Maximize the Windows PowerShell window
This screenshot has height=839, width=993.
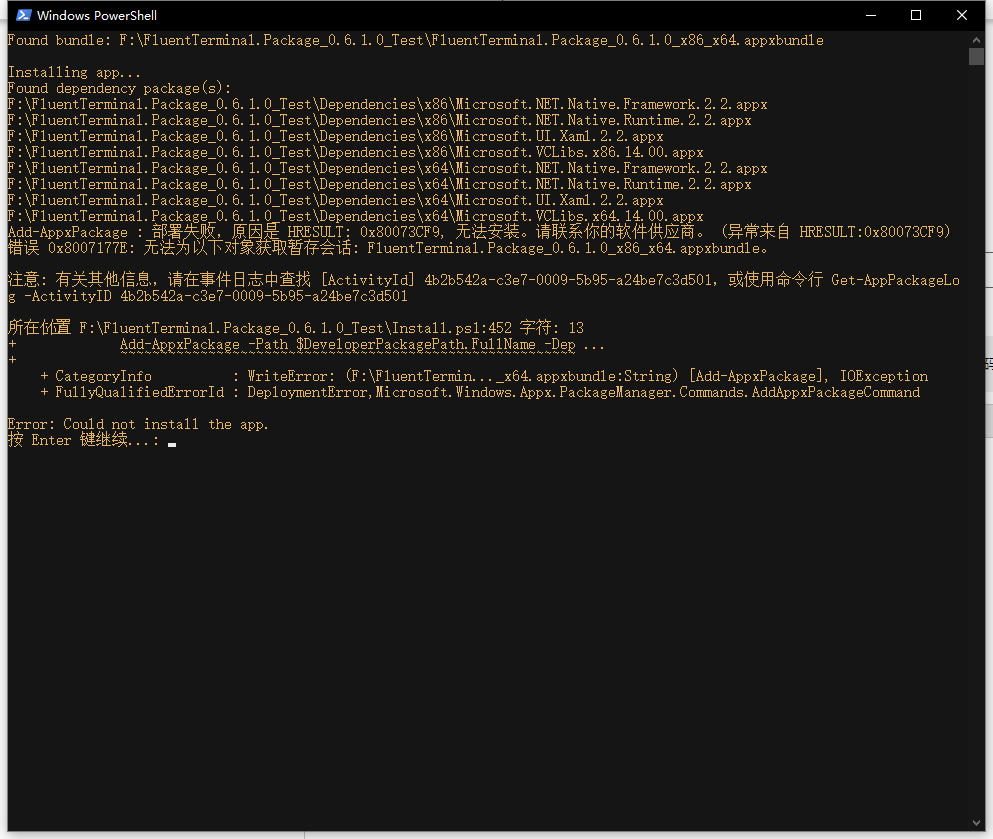tap(916, 15)
